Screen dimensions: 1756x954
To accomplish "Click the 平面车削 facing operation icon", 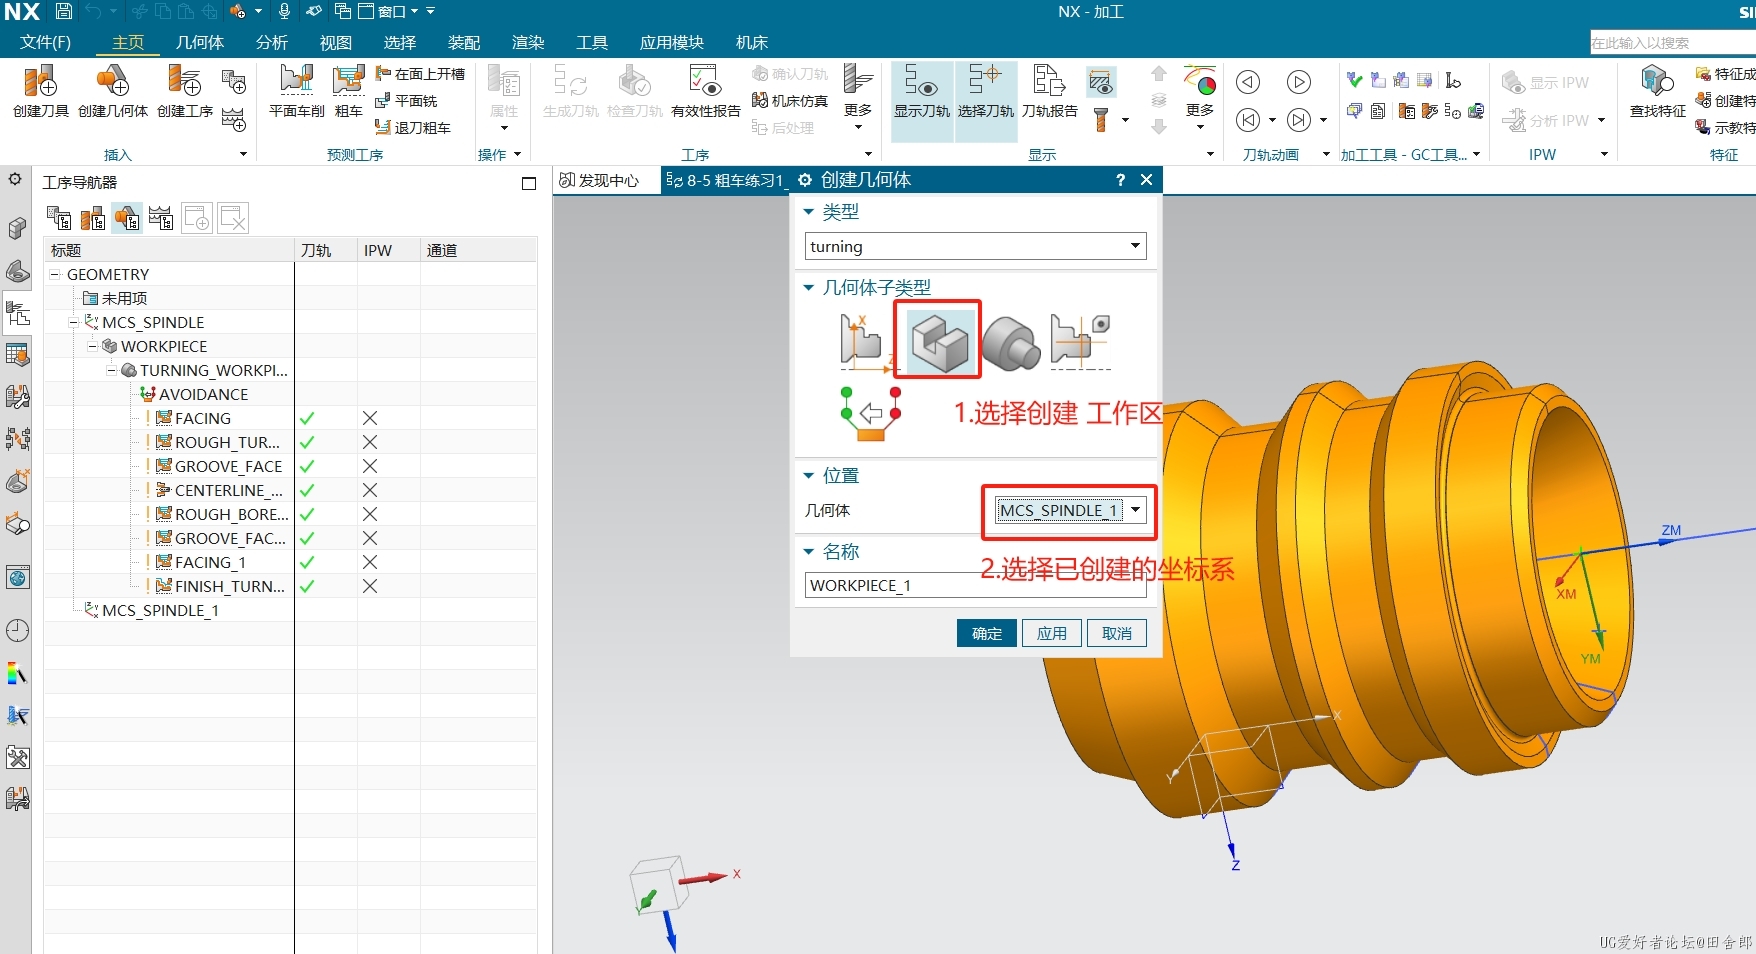I will point(297,92).
